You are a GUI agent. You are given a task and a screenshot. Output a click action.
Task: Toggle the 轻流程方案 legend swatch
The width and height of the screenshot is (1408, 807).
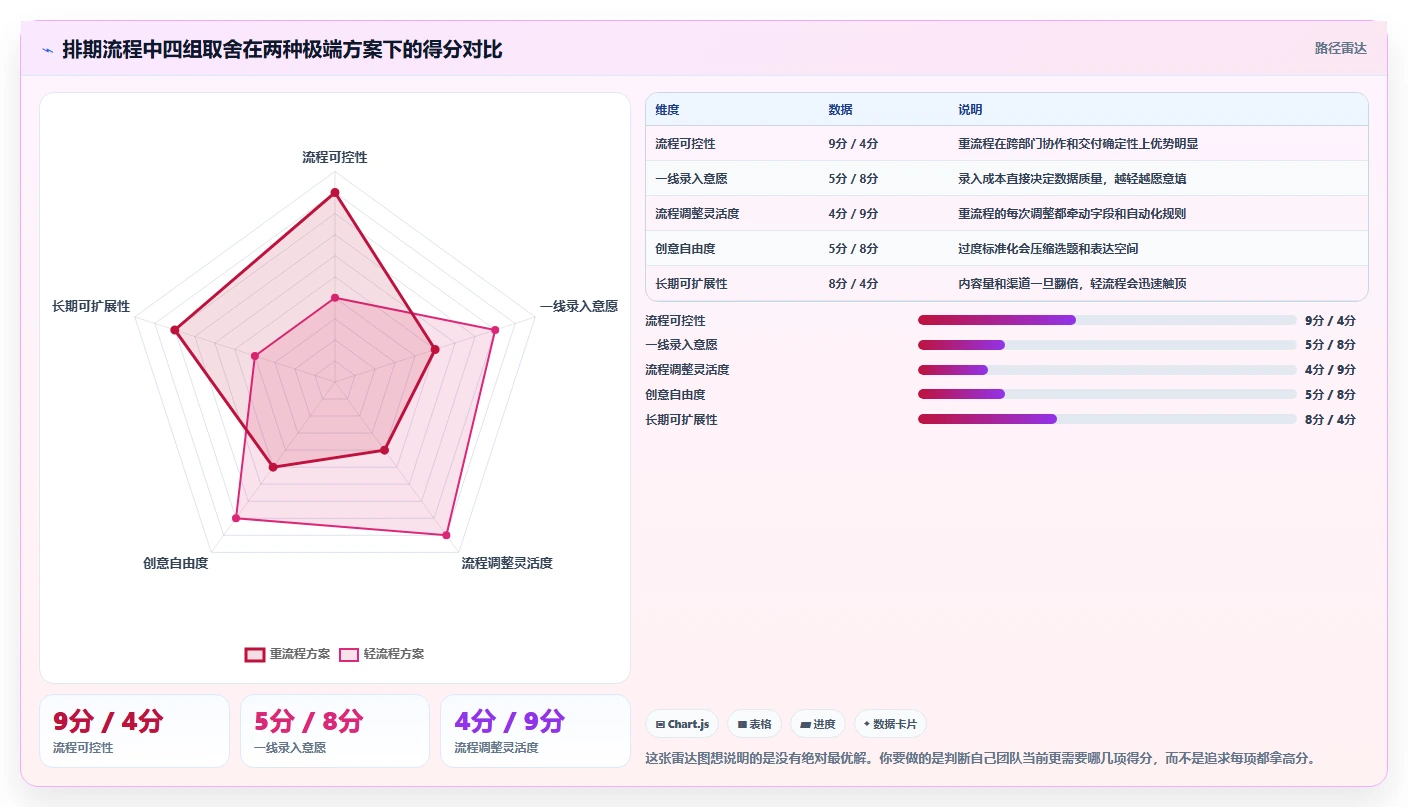[x=349, y=655]
